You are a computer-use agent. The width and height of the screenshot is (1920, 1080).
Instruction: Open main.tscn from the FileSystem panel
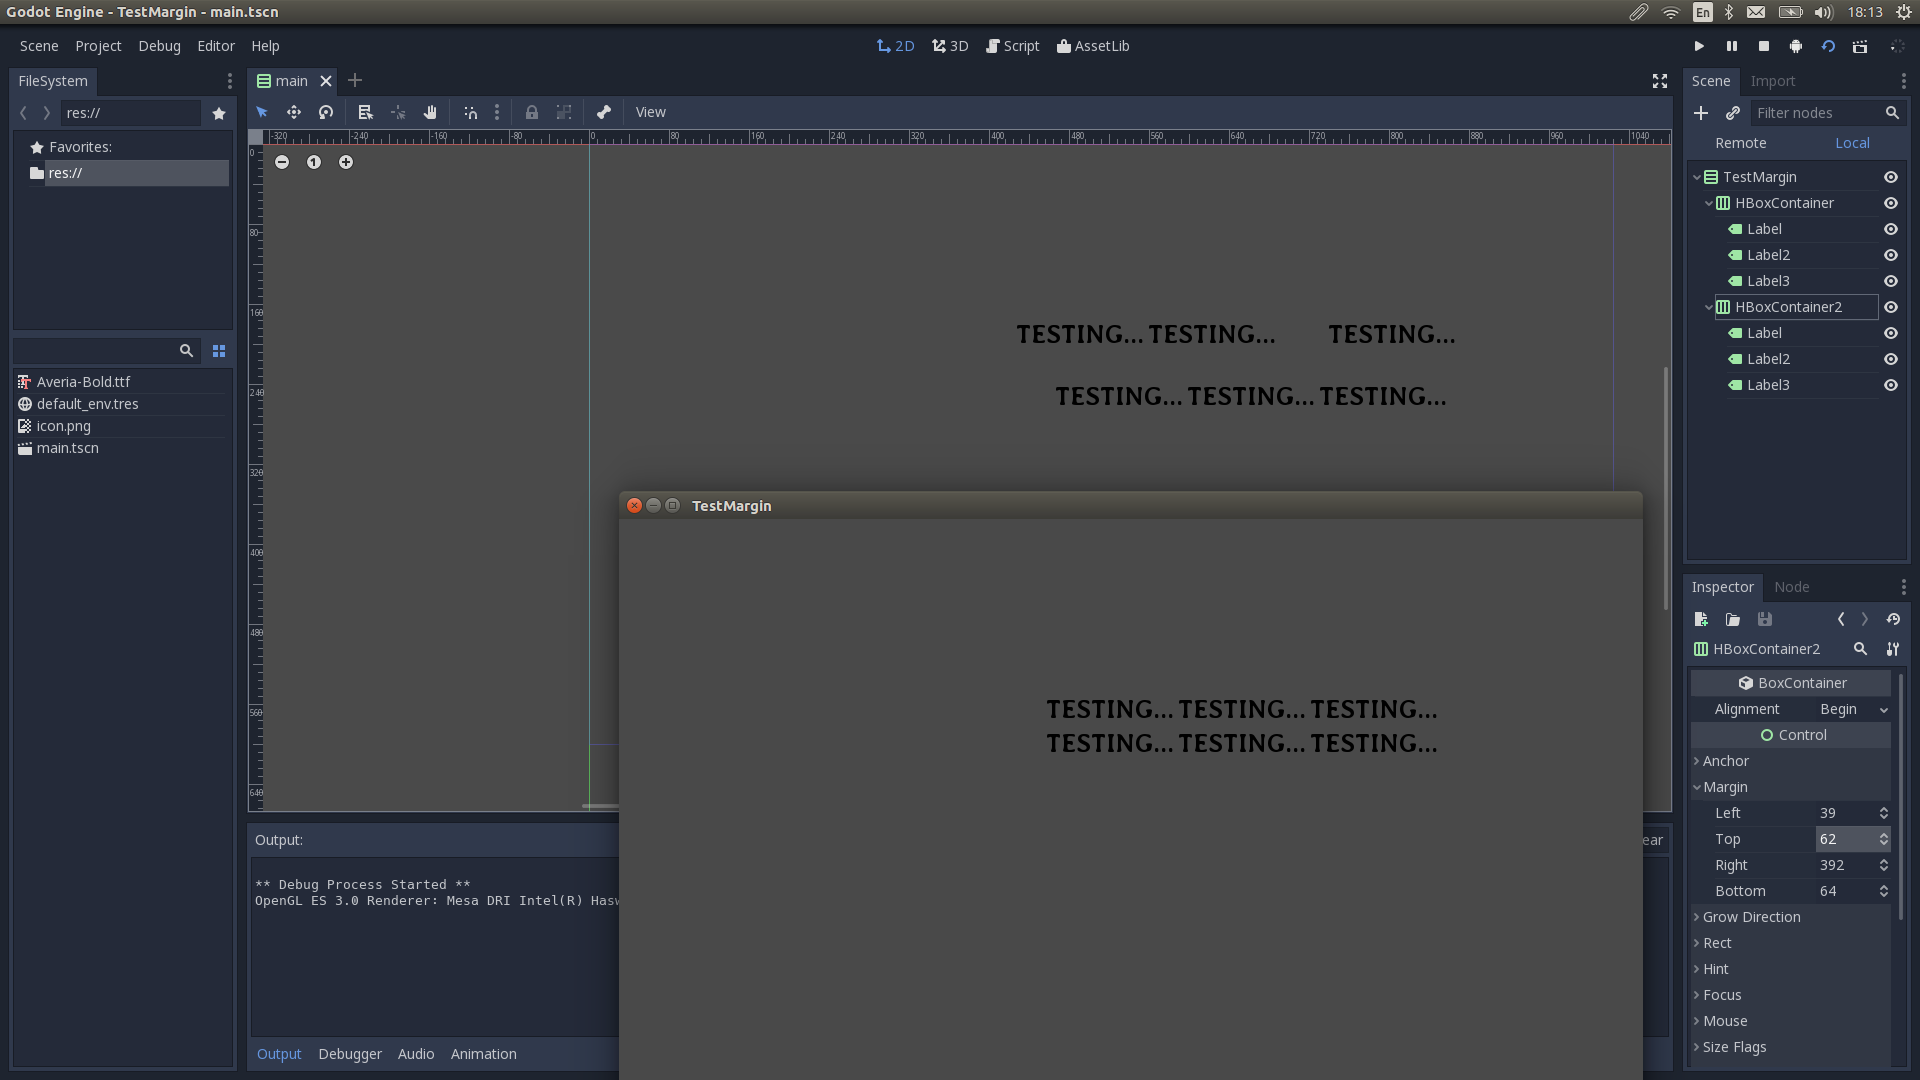[x=67, y=448]
